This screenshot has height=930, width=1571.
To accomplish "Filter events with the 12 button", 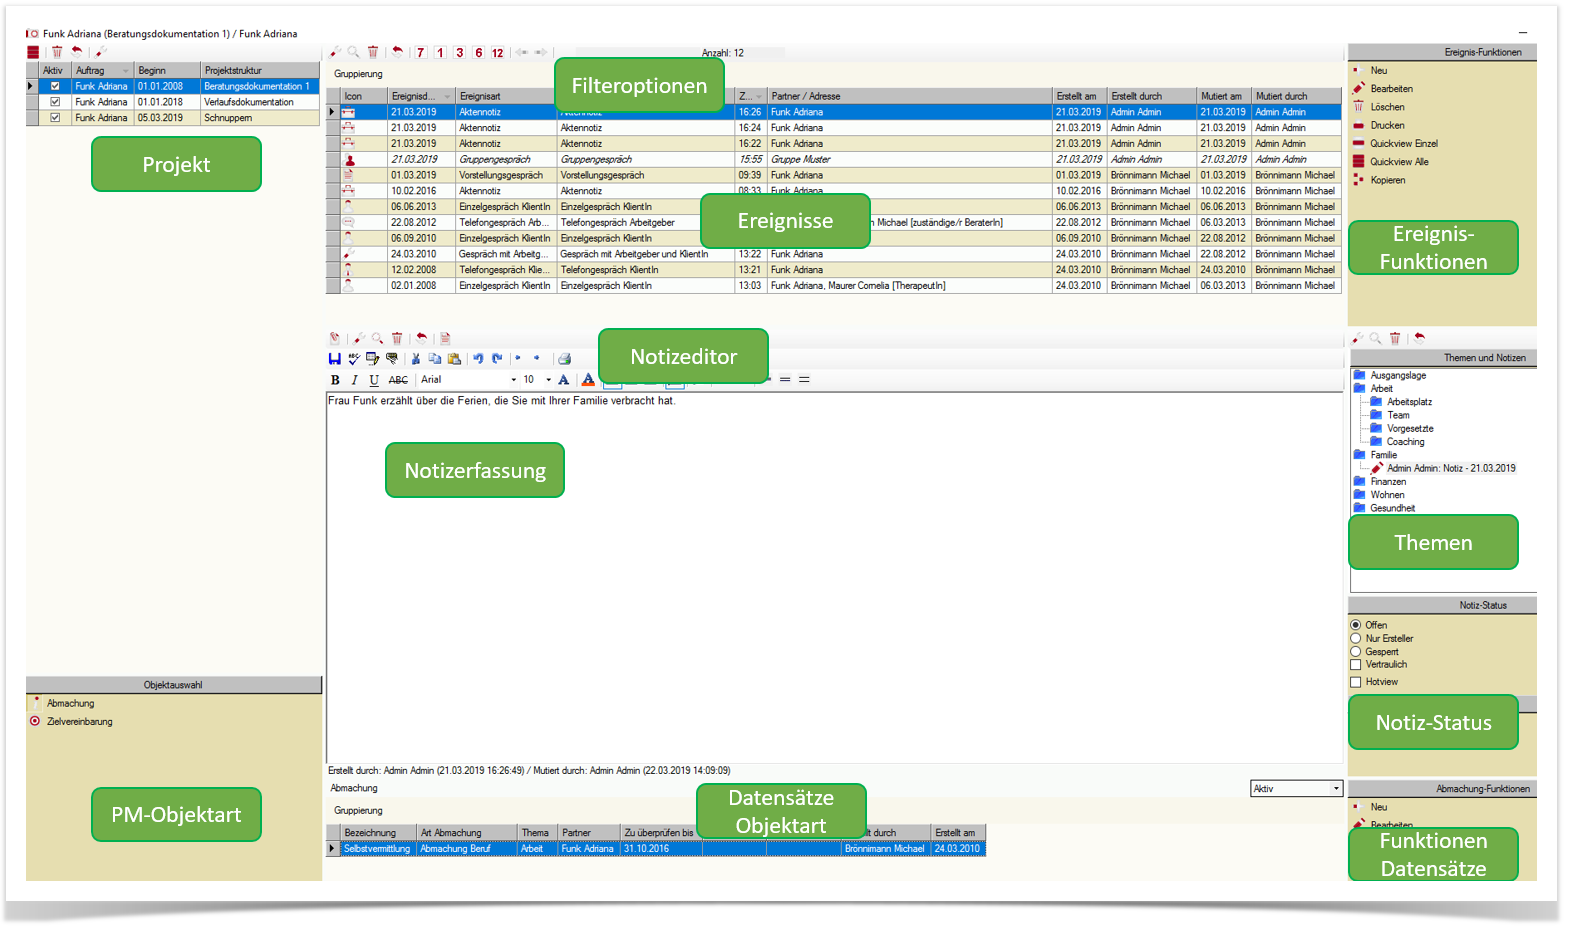I will [x=498, y=53].
